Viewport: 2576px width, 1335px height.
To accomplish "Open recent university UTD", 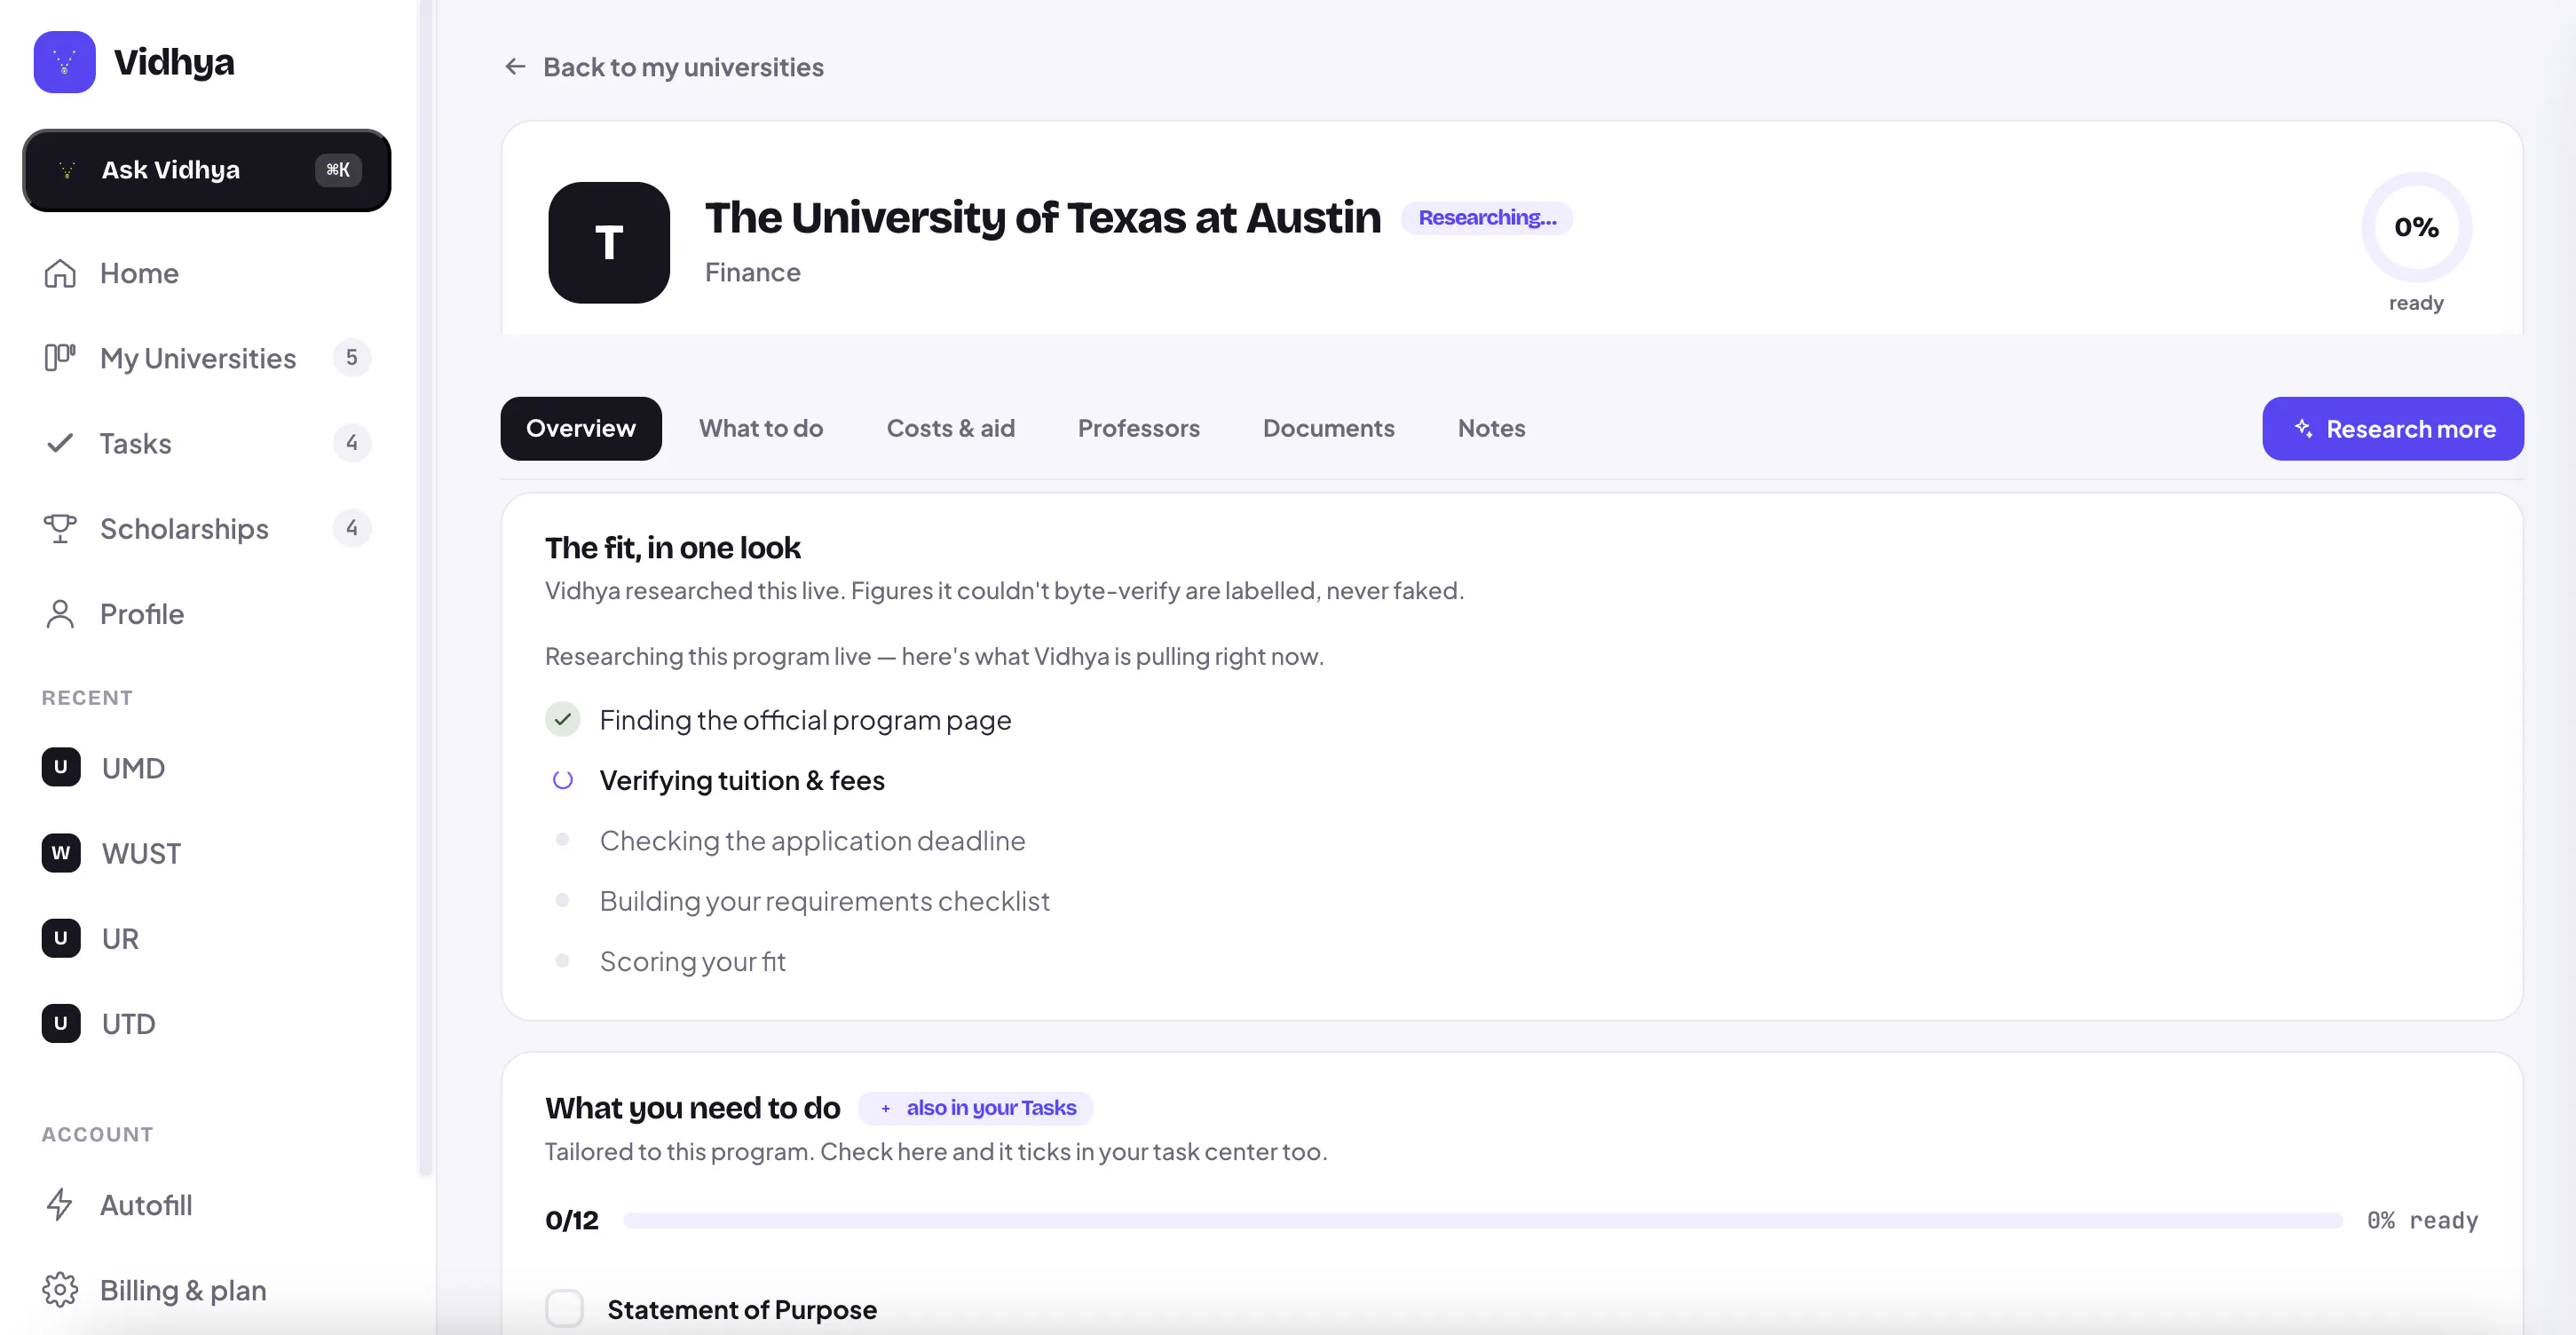I will tap(207, 1023).
